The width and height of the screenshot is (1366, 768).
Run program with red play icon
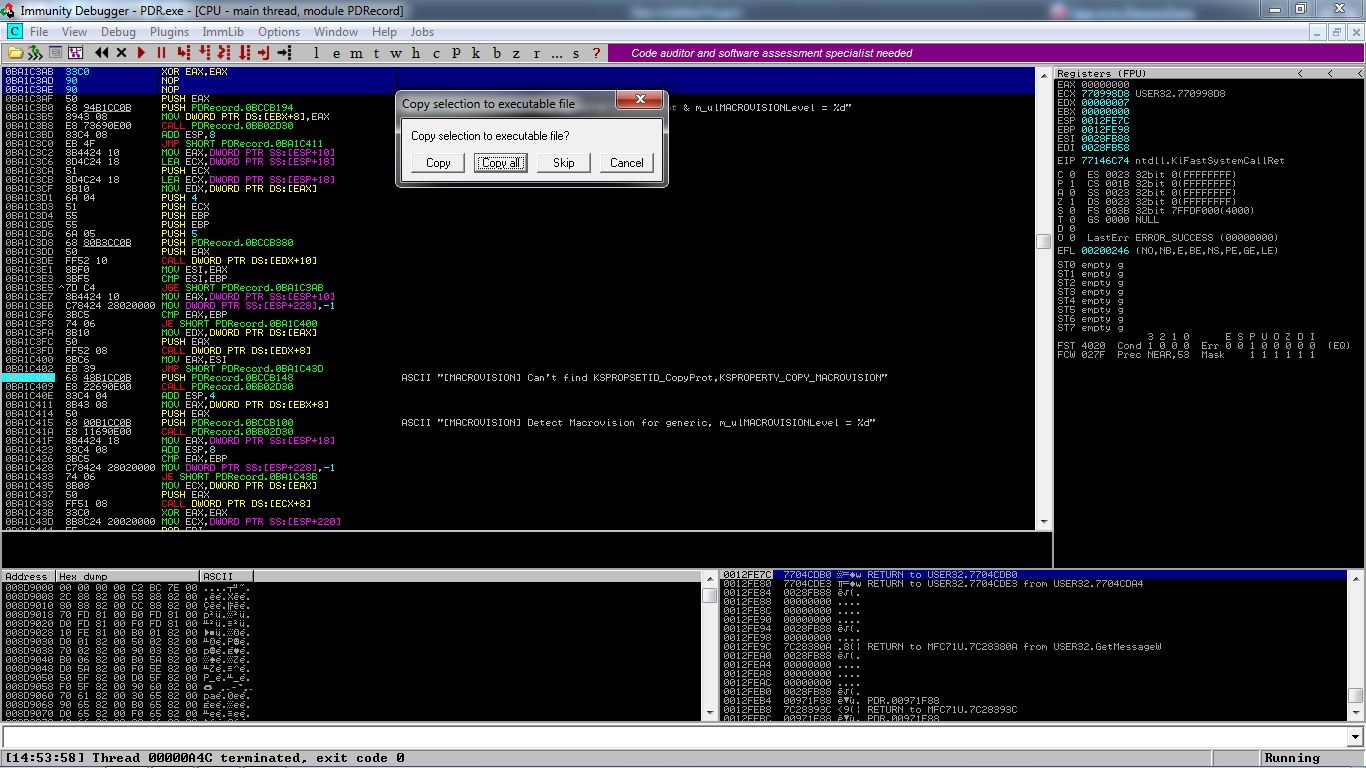coord(141,52)
